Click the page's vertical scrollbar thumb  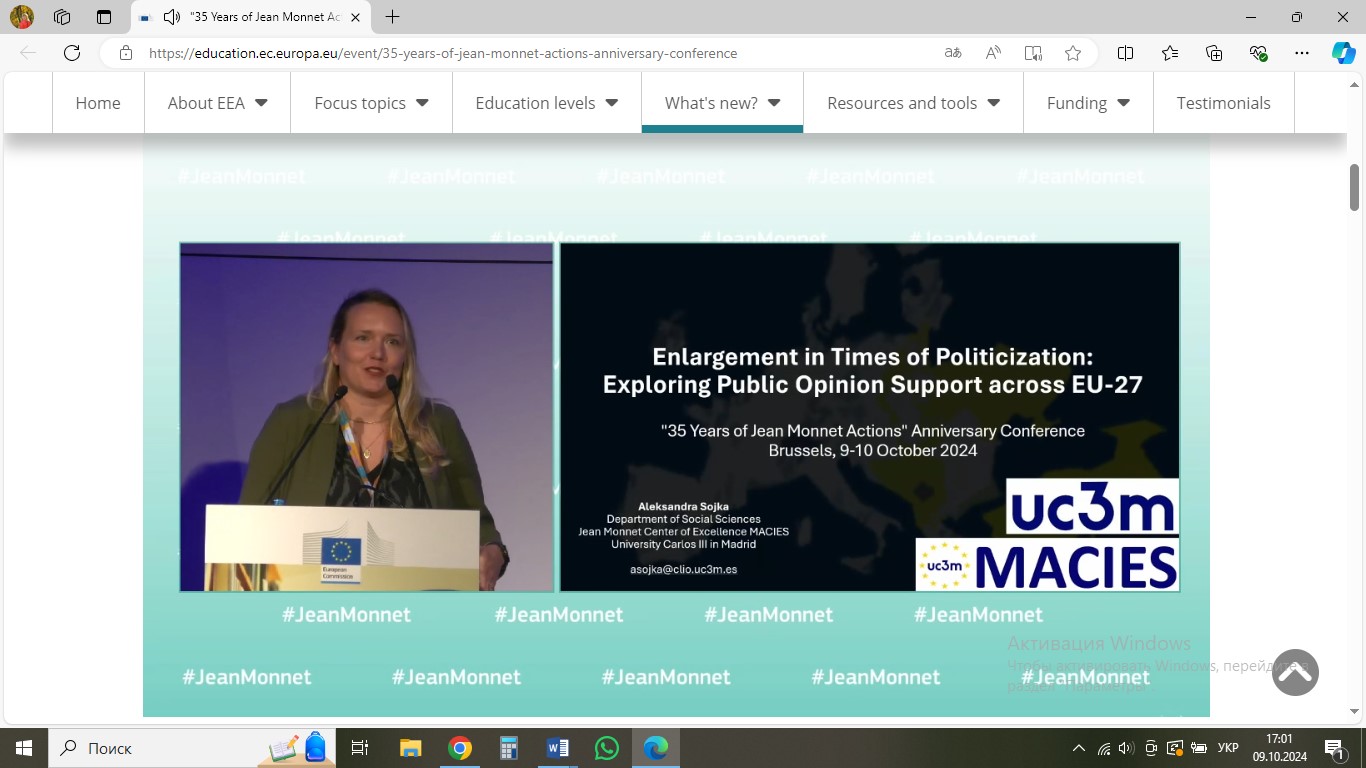coord(1355,187)
